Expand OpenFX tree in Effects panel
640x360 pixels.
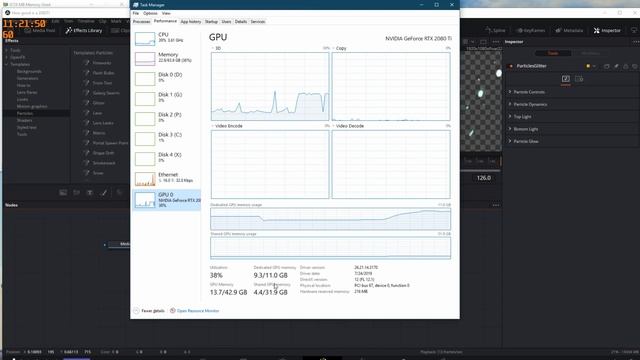(6, 58)
